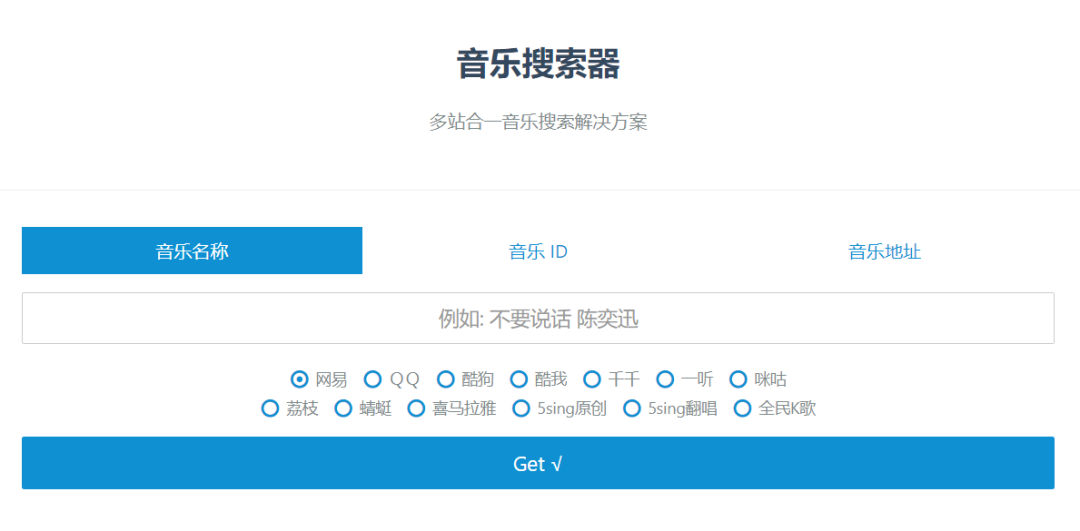Go to the 音乐地址 tab

coord(884,251)
